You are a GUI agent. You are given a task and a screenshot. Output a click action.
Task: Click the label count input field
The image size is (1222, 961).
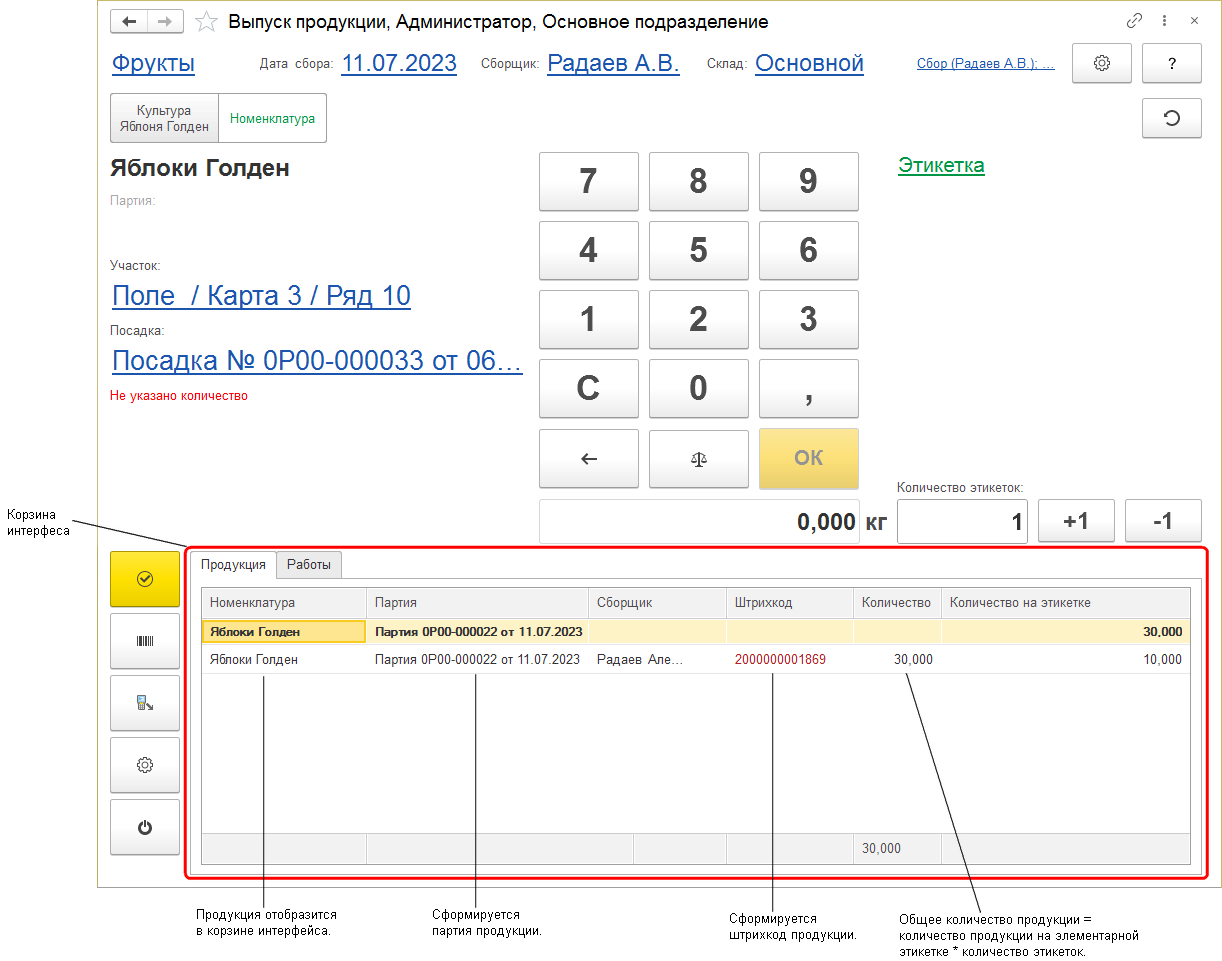(962, 521)
